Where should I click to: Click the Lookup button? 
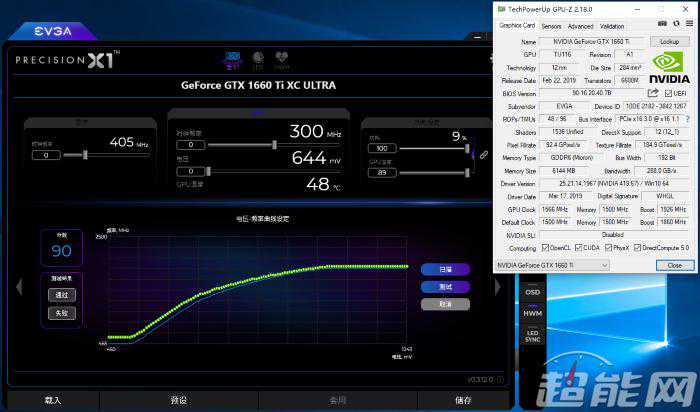coord(669,41)
